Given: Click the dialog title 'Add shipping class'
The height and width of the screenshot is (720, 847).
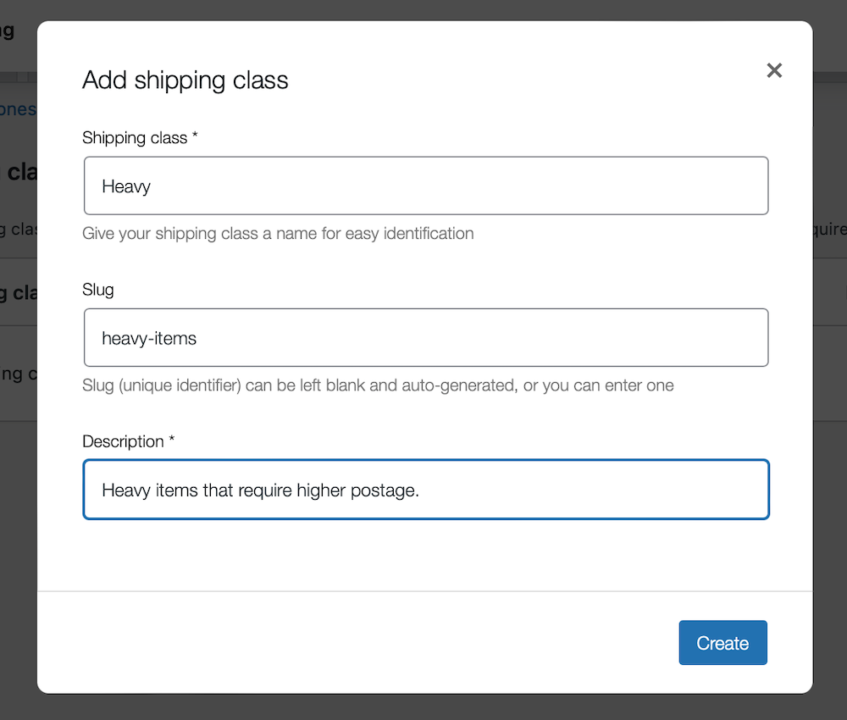Looking at the screenshot, I should [x=185, y=80].
